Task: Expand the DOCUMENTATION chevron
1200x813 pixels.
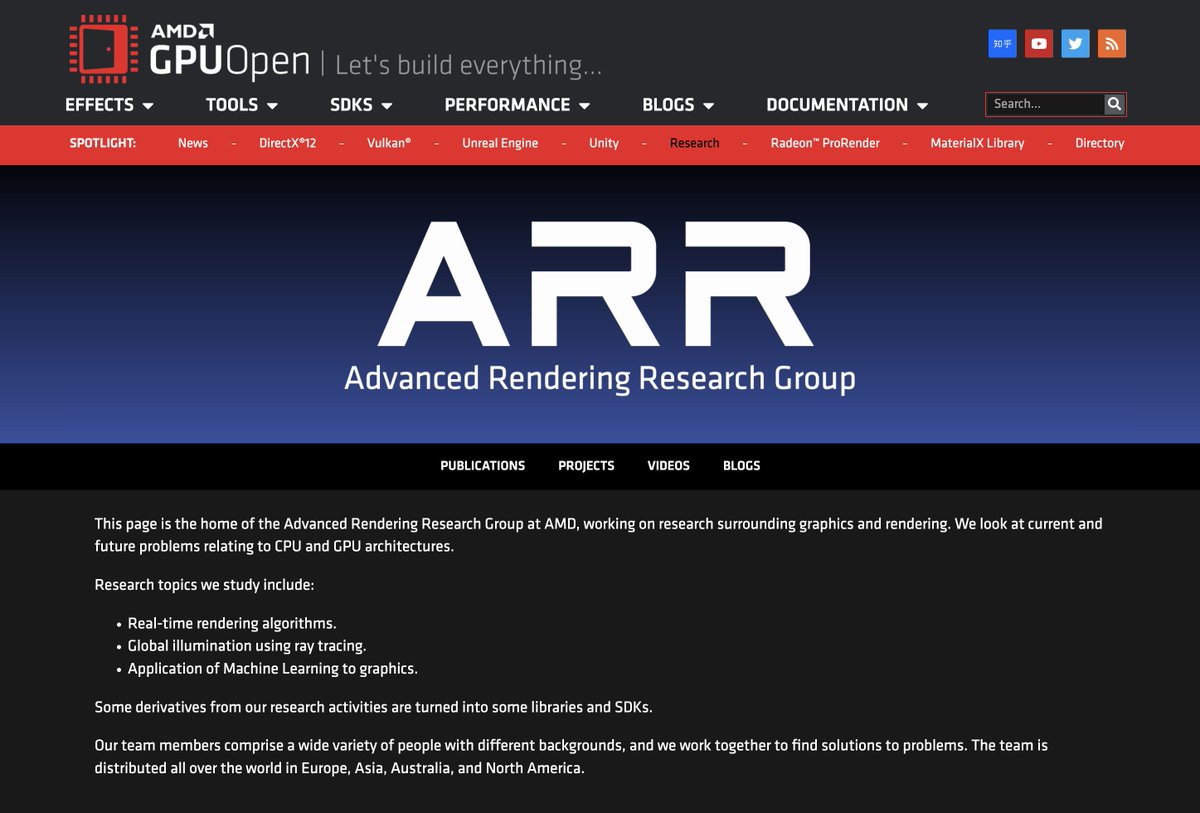Action: pyautogui.click(x=921, y=104)
